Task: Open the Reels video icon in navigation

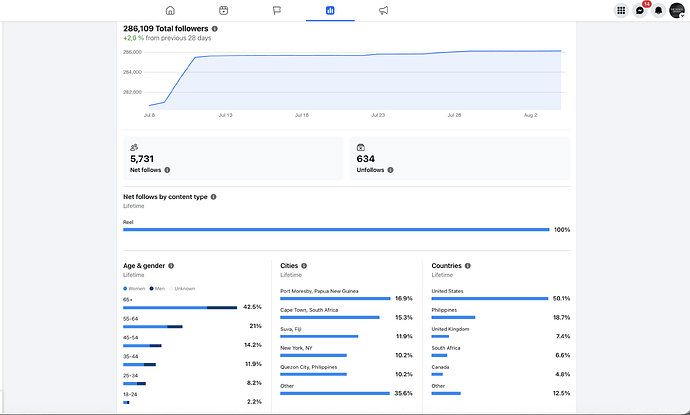Action: coord(224,10)
